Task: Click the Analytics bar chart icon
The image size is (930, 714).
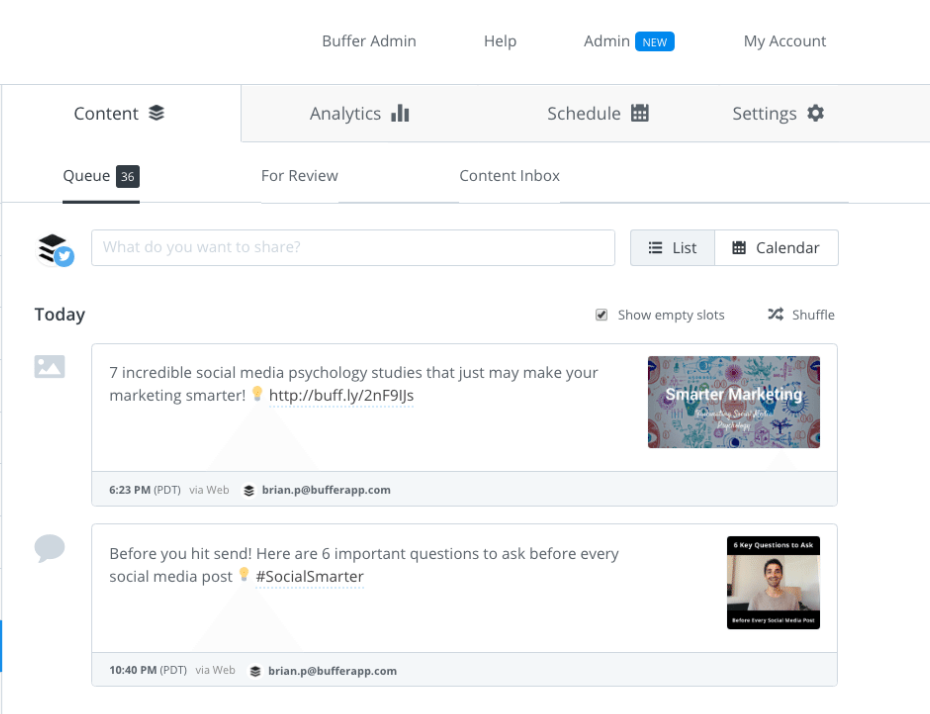Action: 400,113
